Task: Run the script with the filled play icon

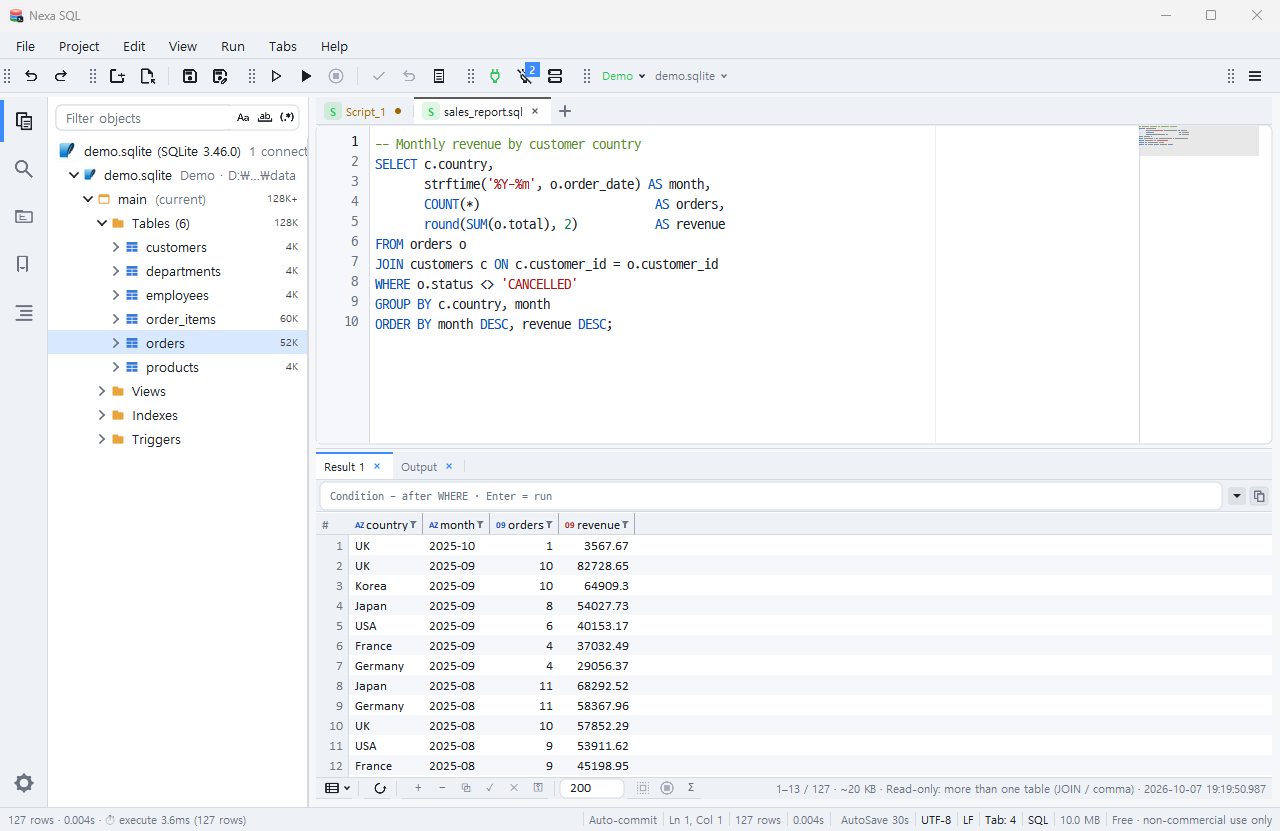Action: tap(306, 76)
